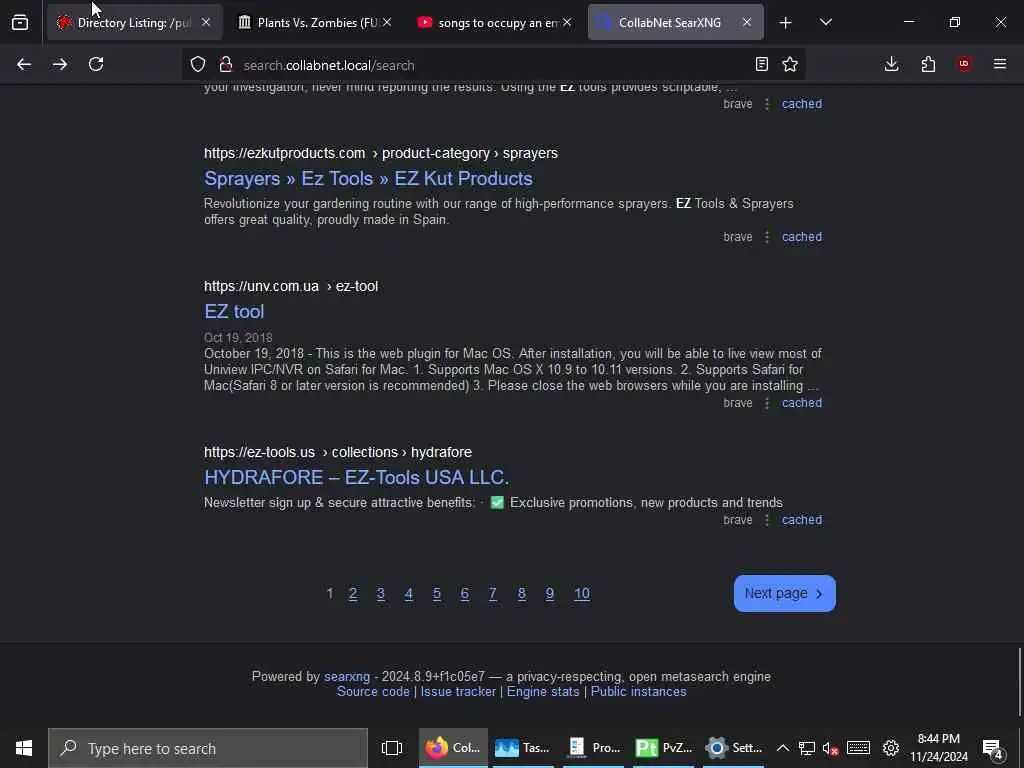Open tracking protection shield icon

198,64
